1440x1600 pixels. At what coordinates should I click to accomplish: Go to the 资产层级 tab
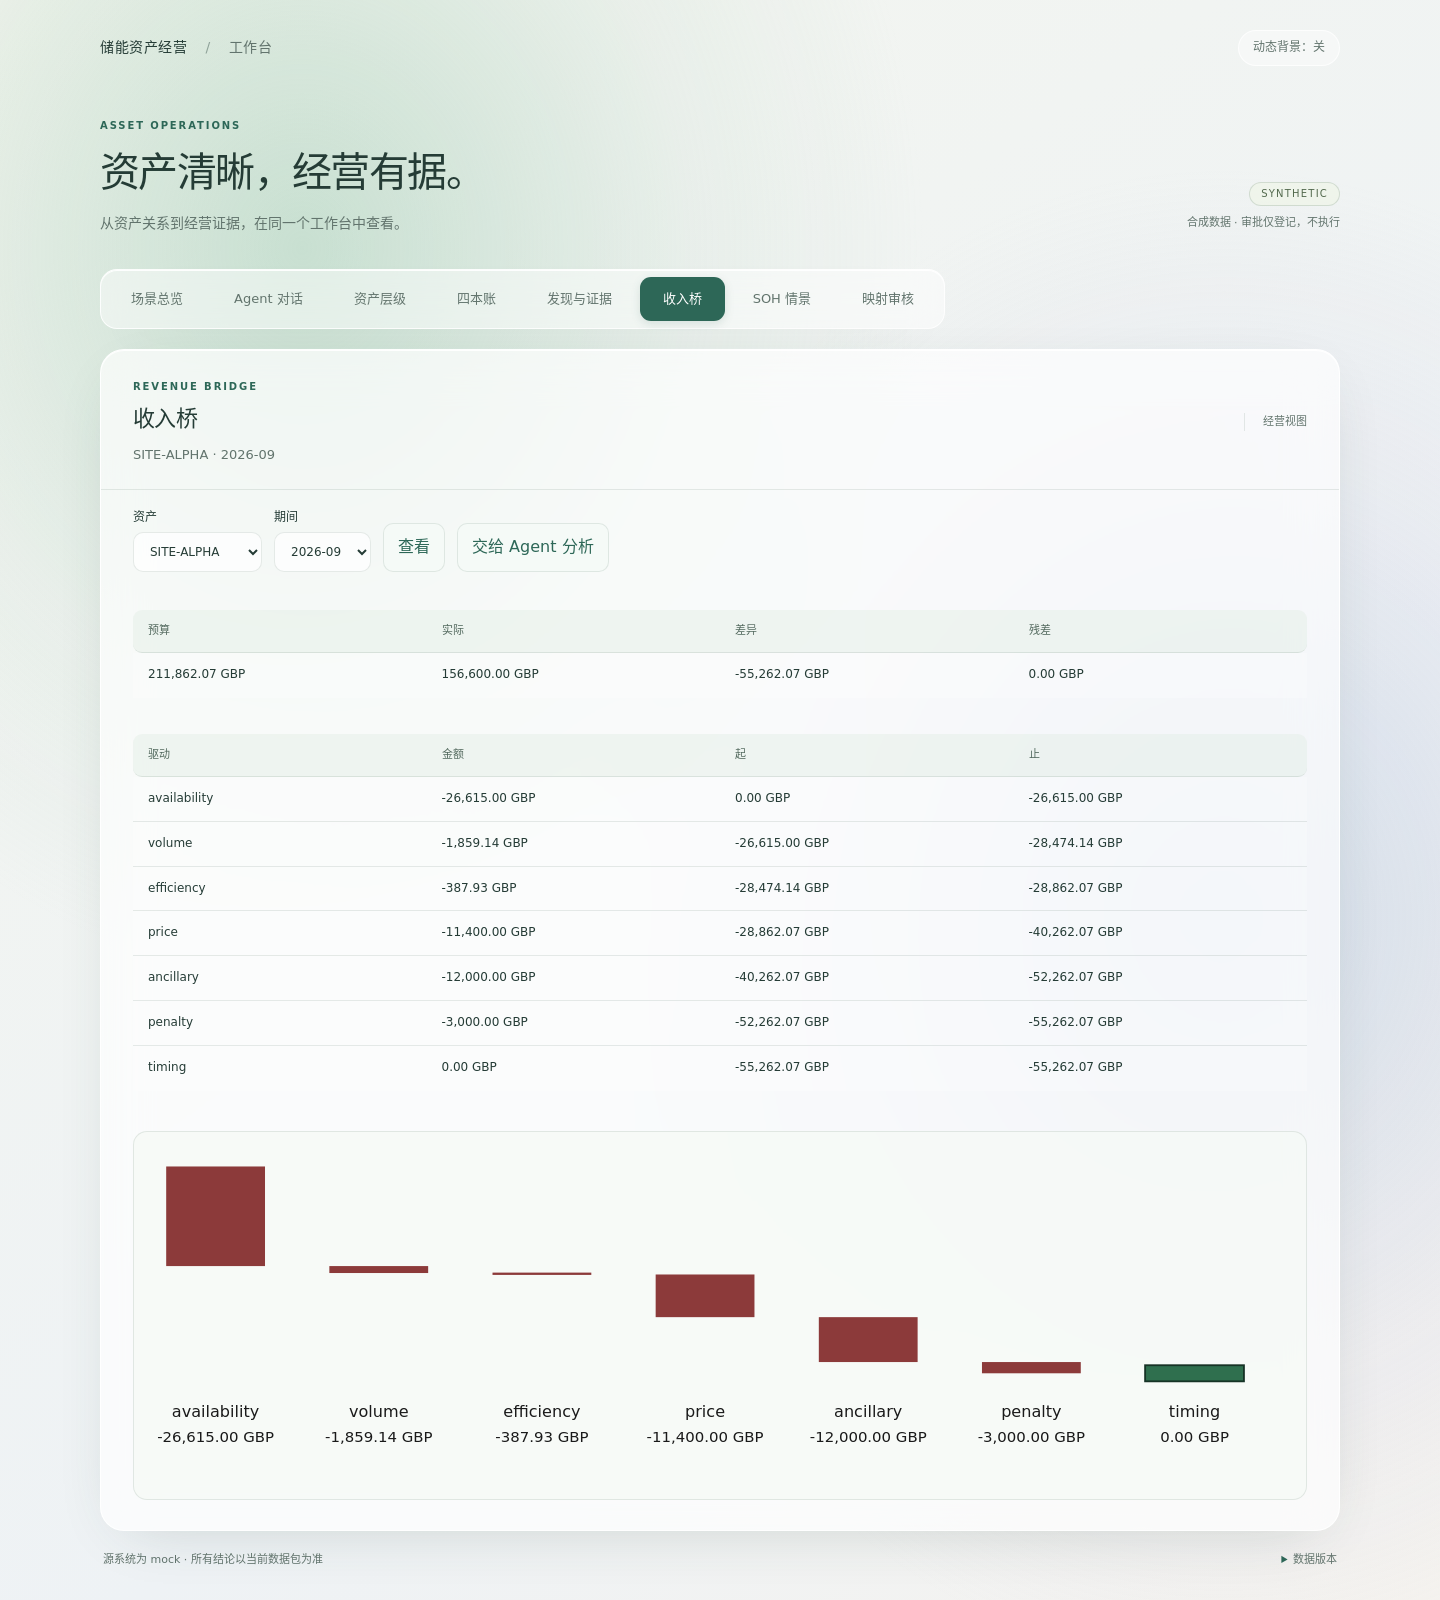coord(380,299)
